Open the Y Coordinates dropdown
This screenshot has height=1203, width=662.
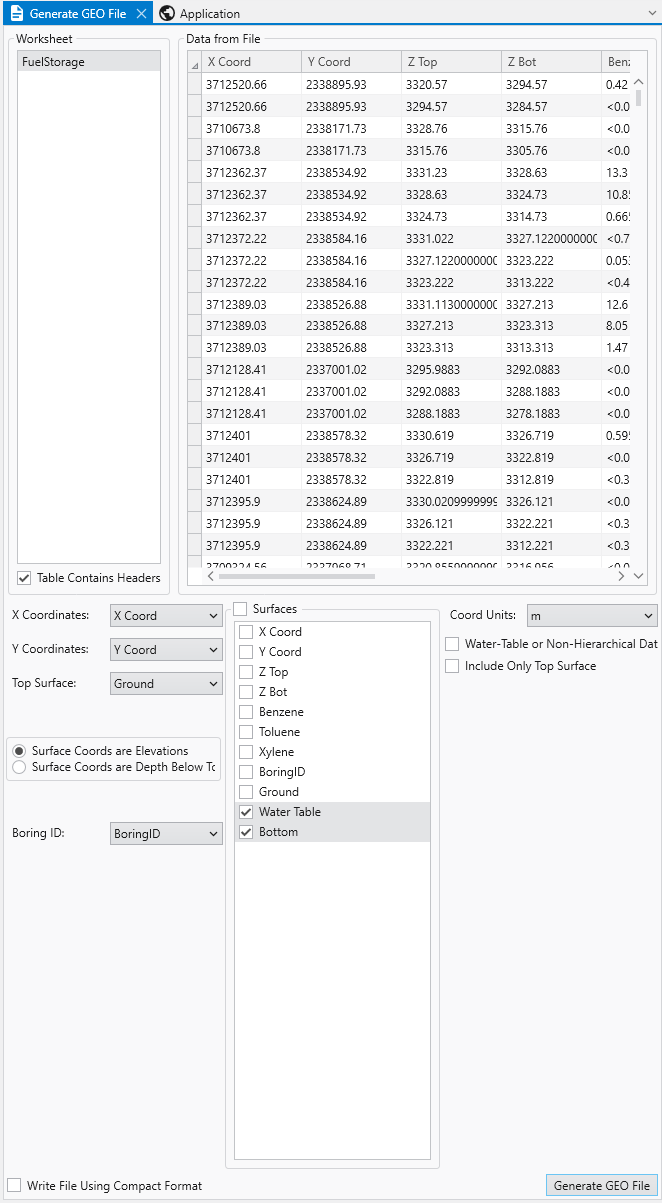(165, 650)
